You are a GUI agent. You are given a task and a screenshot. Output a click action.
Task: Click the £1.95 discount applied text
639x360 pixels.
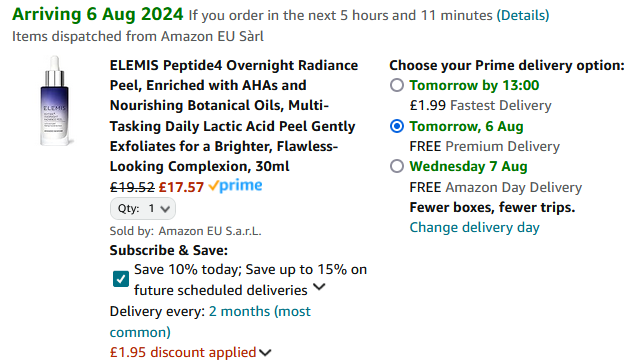183,352
